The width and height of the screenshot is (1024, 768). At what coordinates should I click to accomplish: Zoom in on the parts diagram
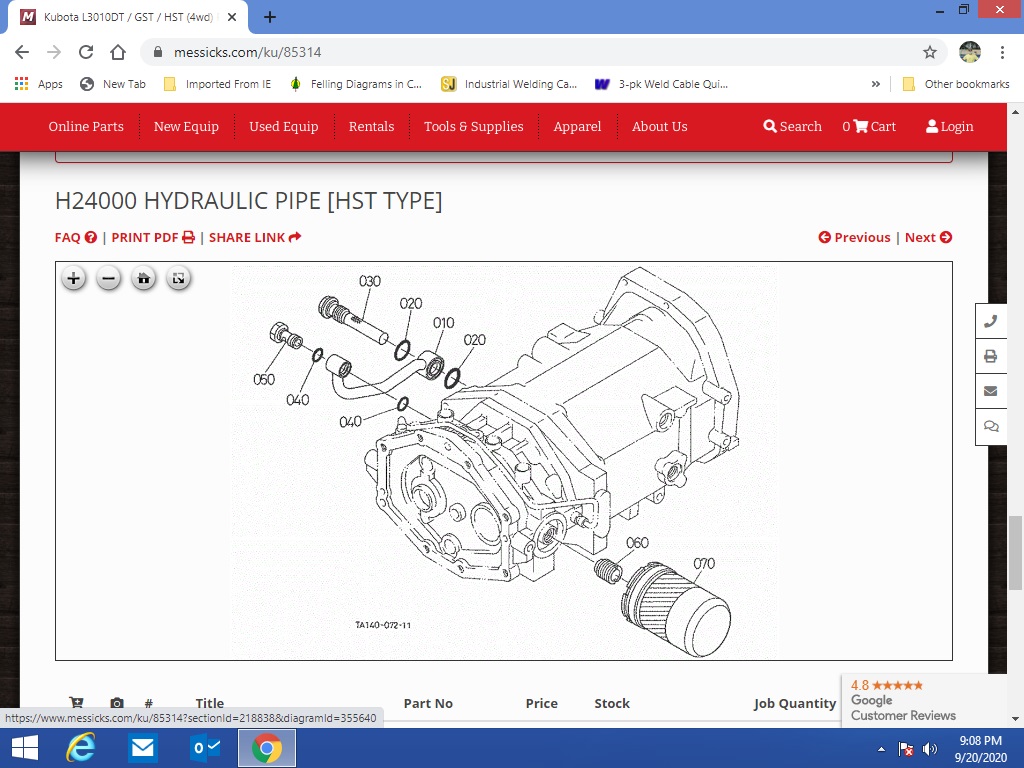[x=74, y=279]
